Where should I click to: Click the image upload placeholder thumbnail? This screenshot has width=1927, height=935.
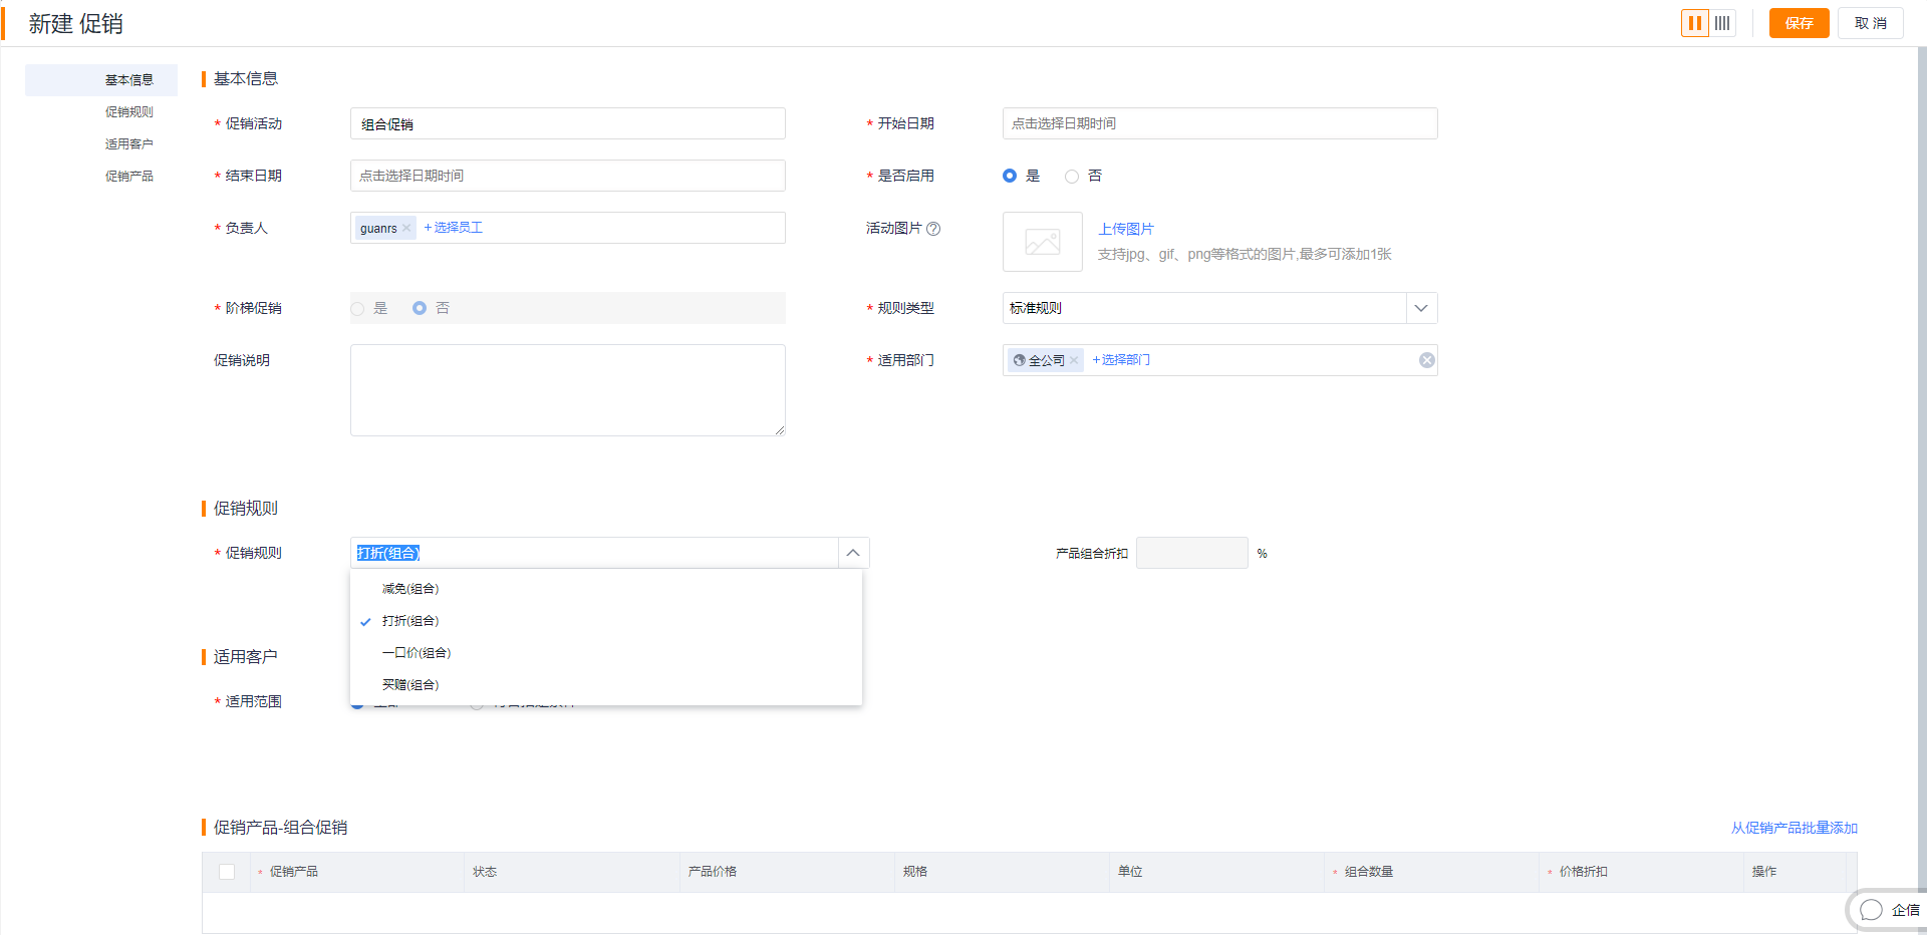(x=1042, y=242)
